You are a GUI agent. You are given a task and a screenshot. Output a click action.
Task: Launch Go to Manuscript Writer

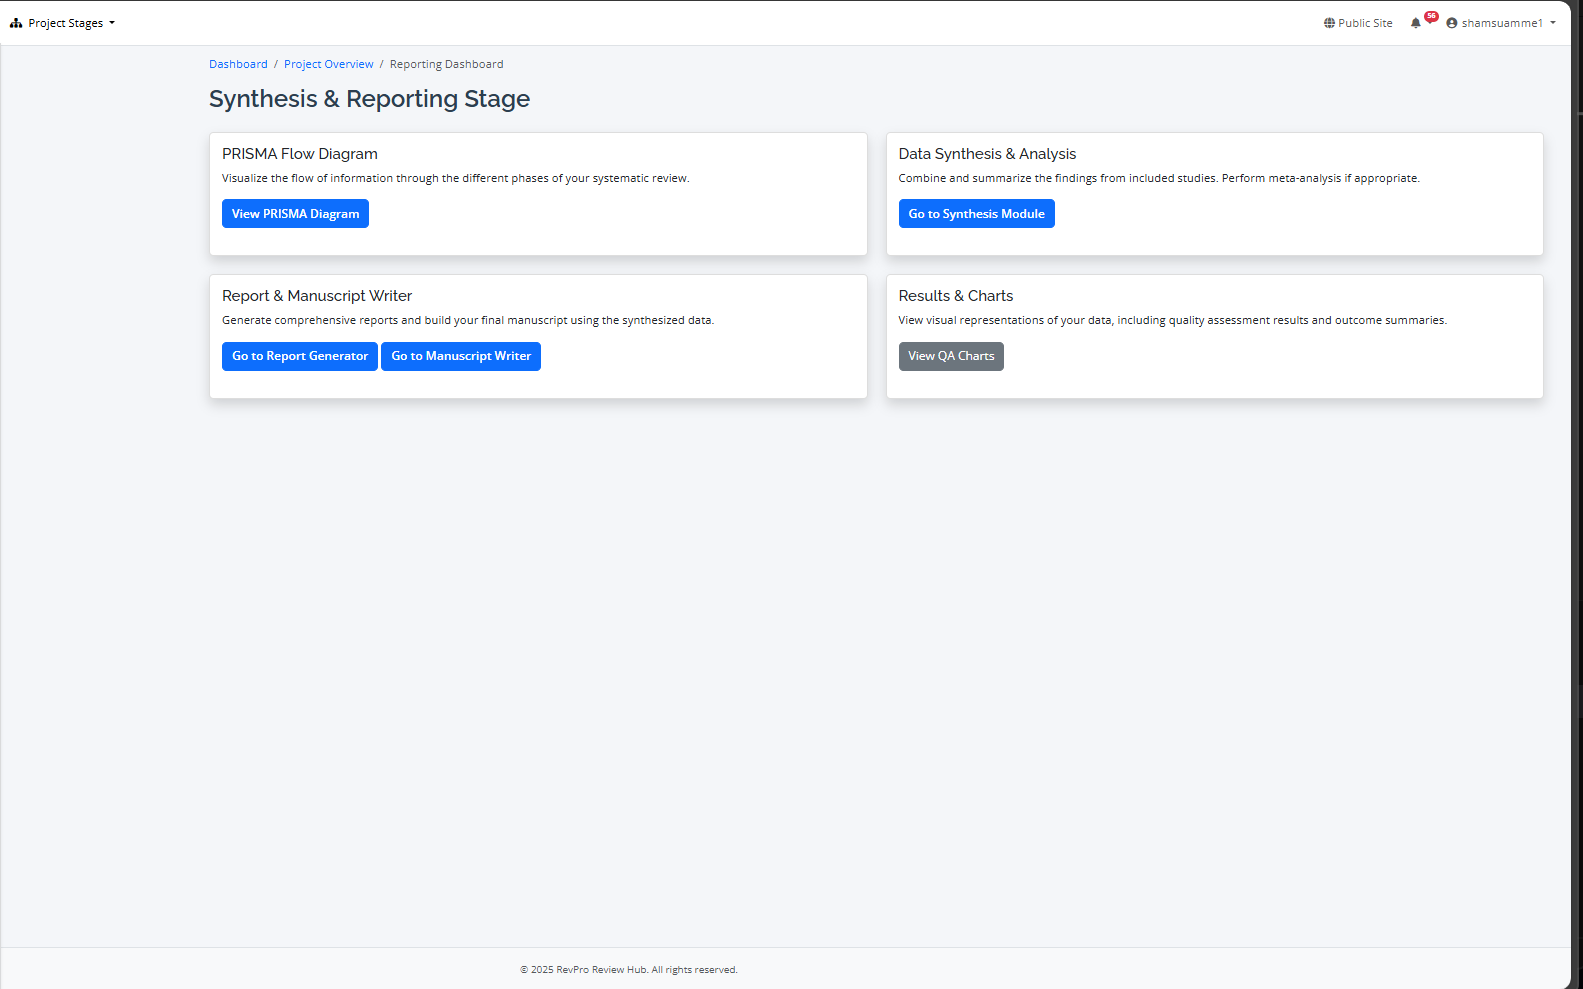click(x=461, y=356)
